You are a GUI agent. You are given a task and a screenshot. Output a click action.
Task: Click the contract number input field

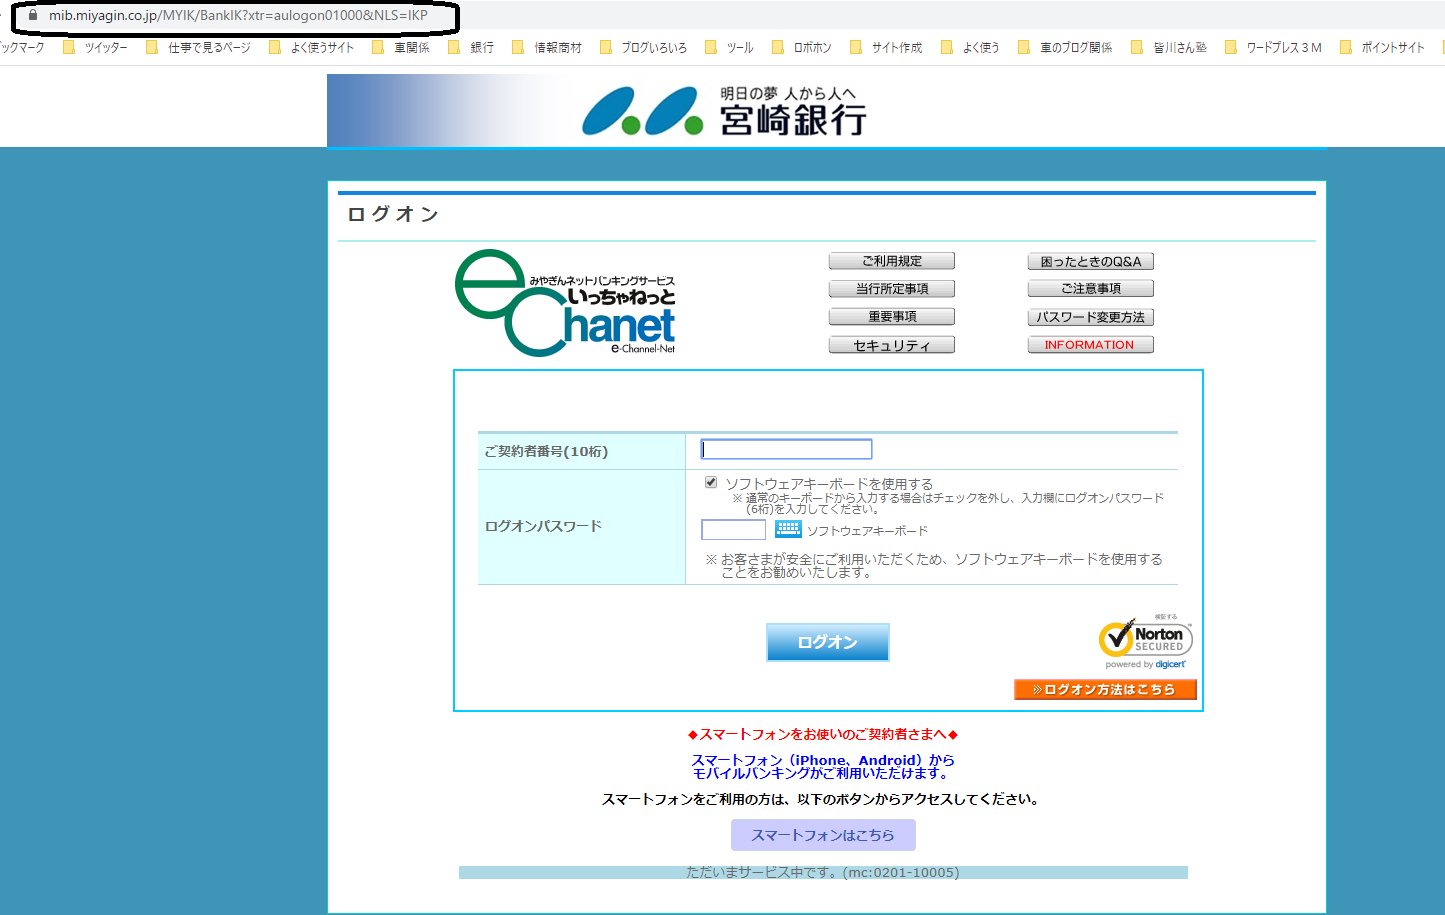[x=786, y=449]
